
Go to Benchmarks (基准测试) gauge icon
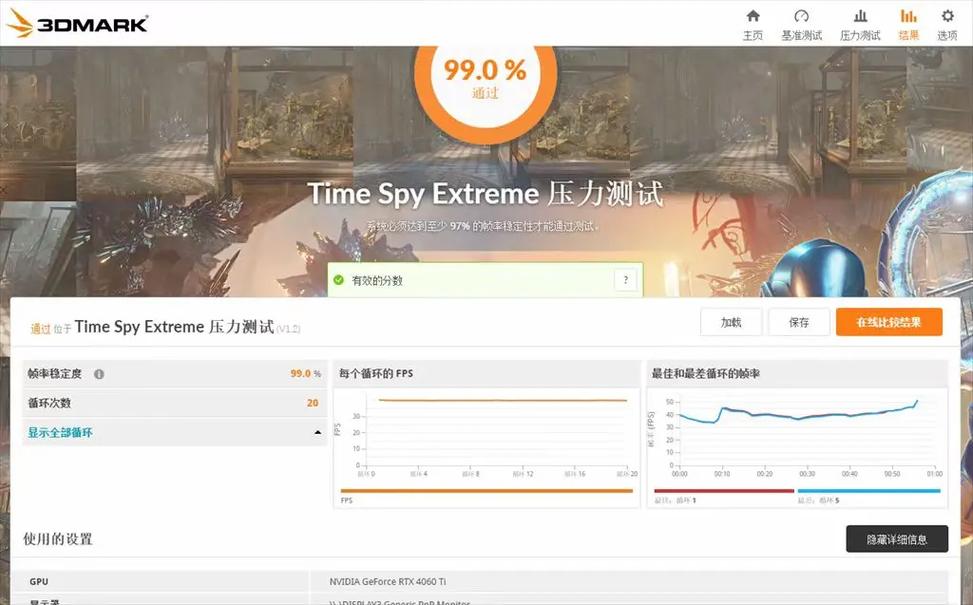pyautogui.click(x=801, y=17)
